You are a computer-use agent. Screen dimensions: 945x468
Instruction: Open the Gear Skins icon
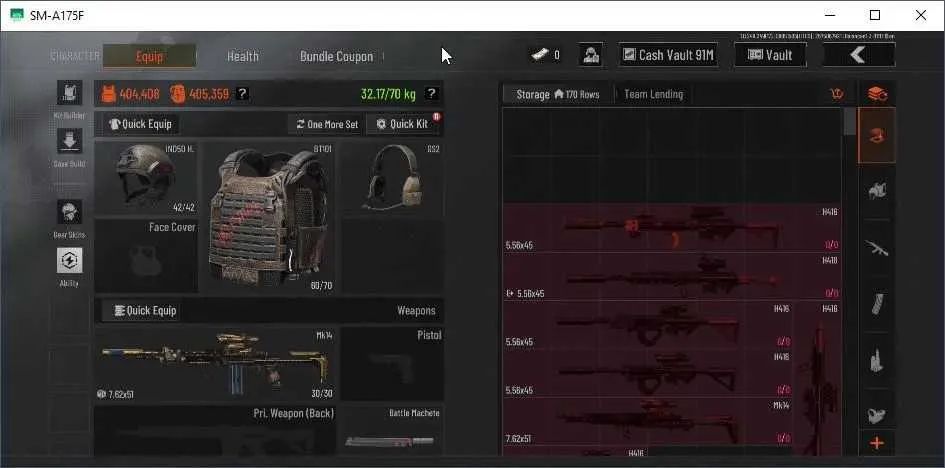pos(69,212)
